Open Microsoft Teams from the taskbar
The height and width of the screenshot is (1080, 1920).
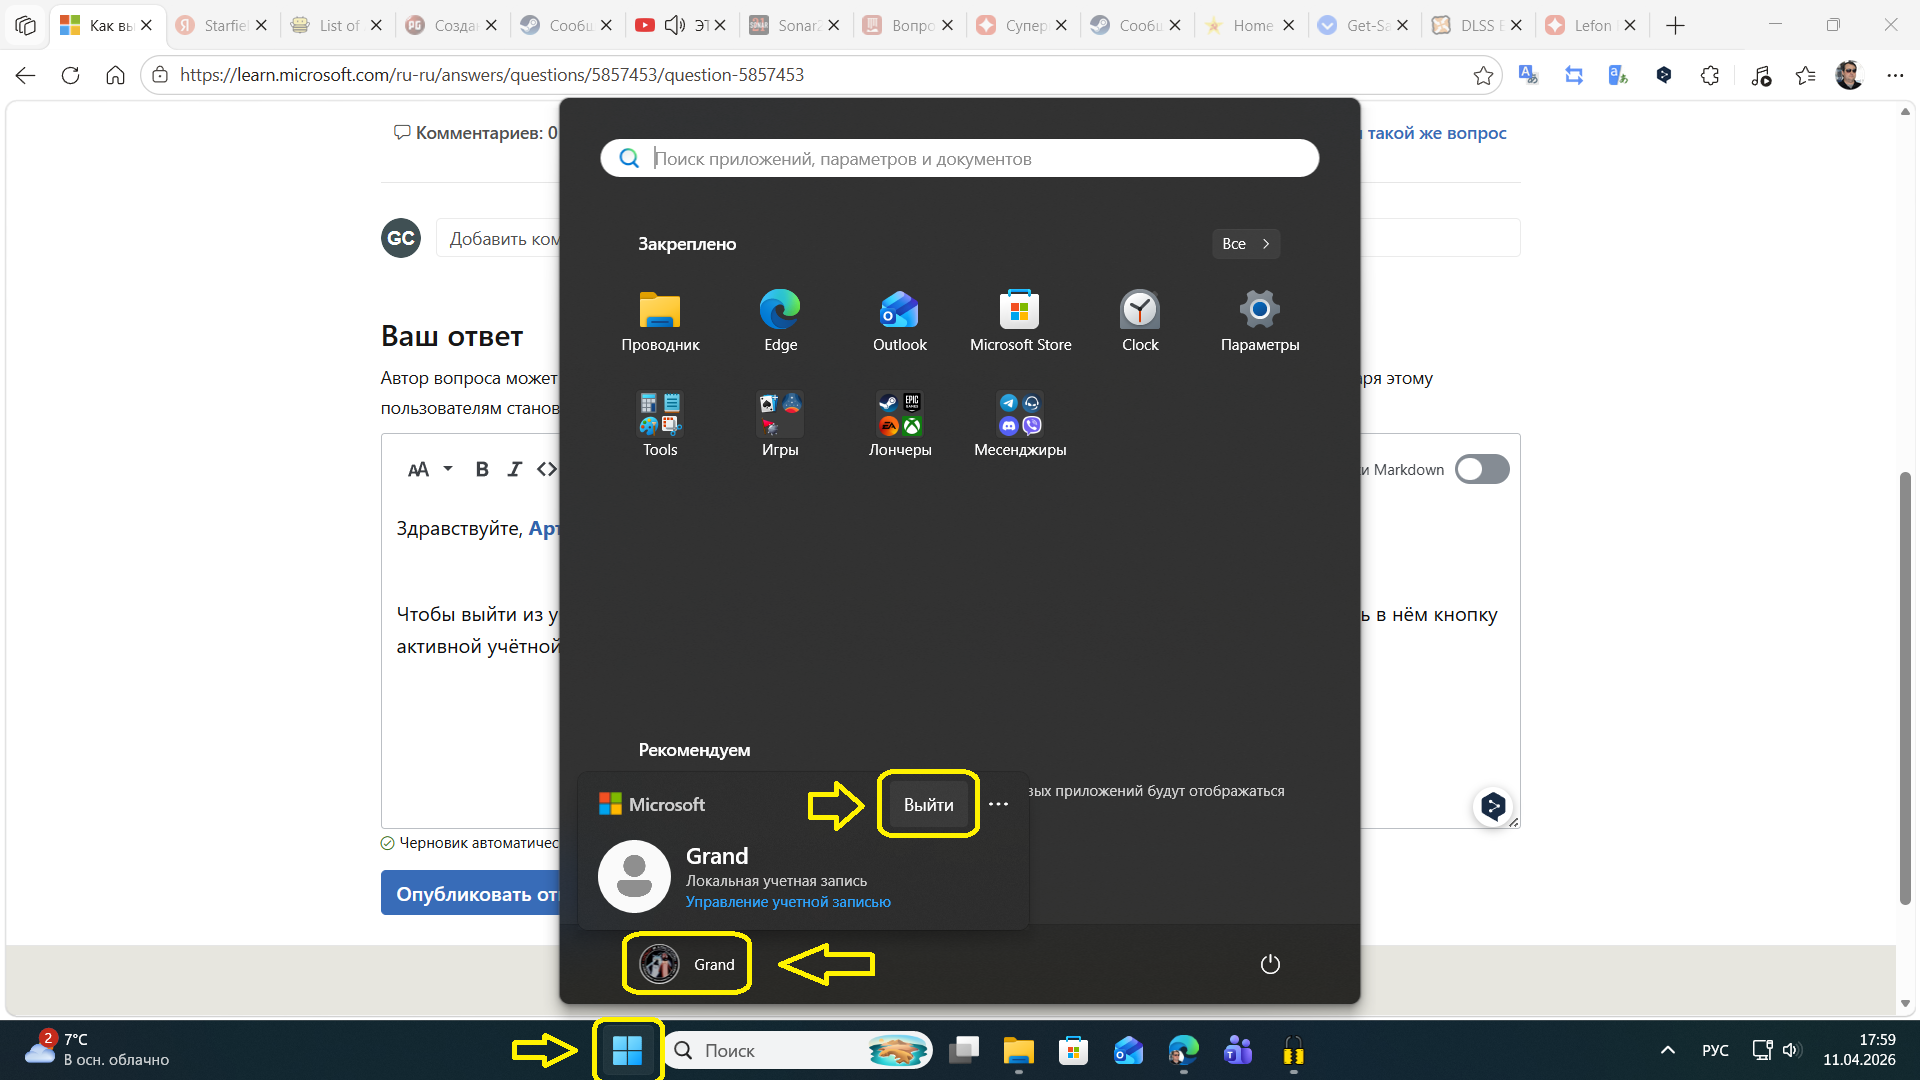pos(1238,1050)
